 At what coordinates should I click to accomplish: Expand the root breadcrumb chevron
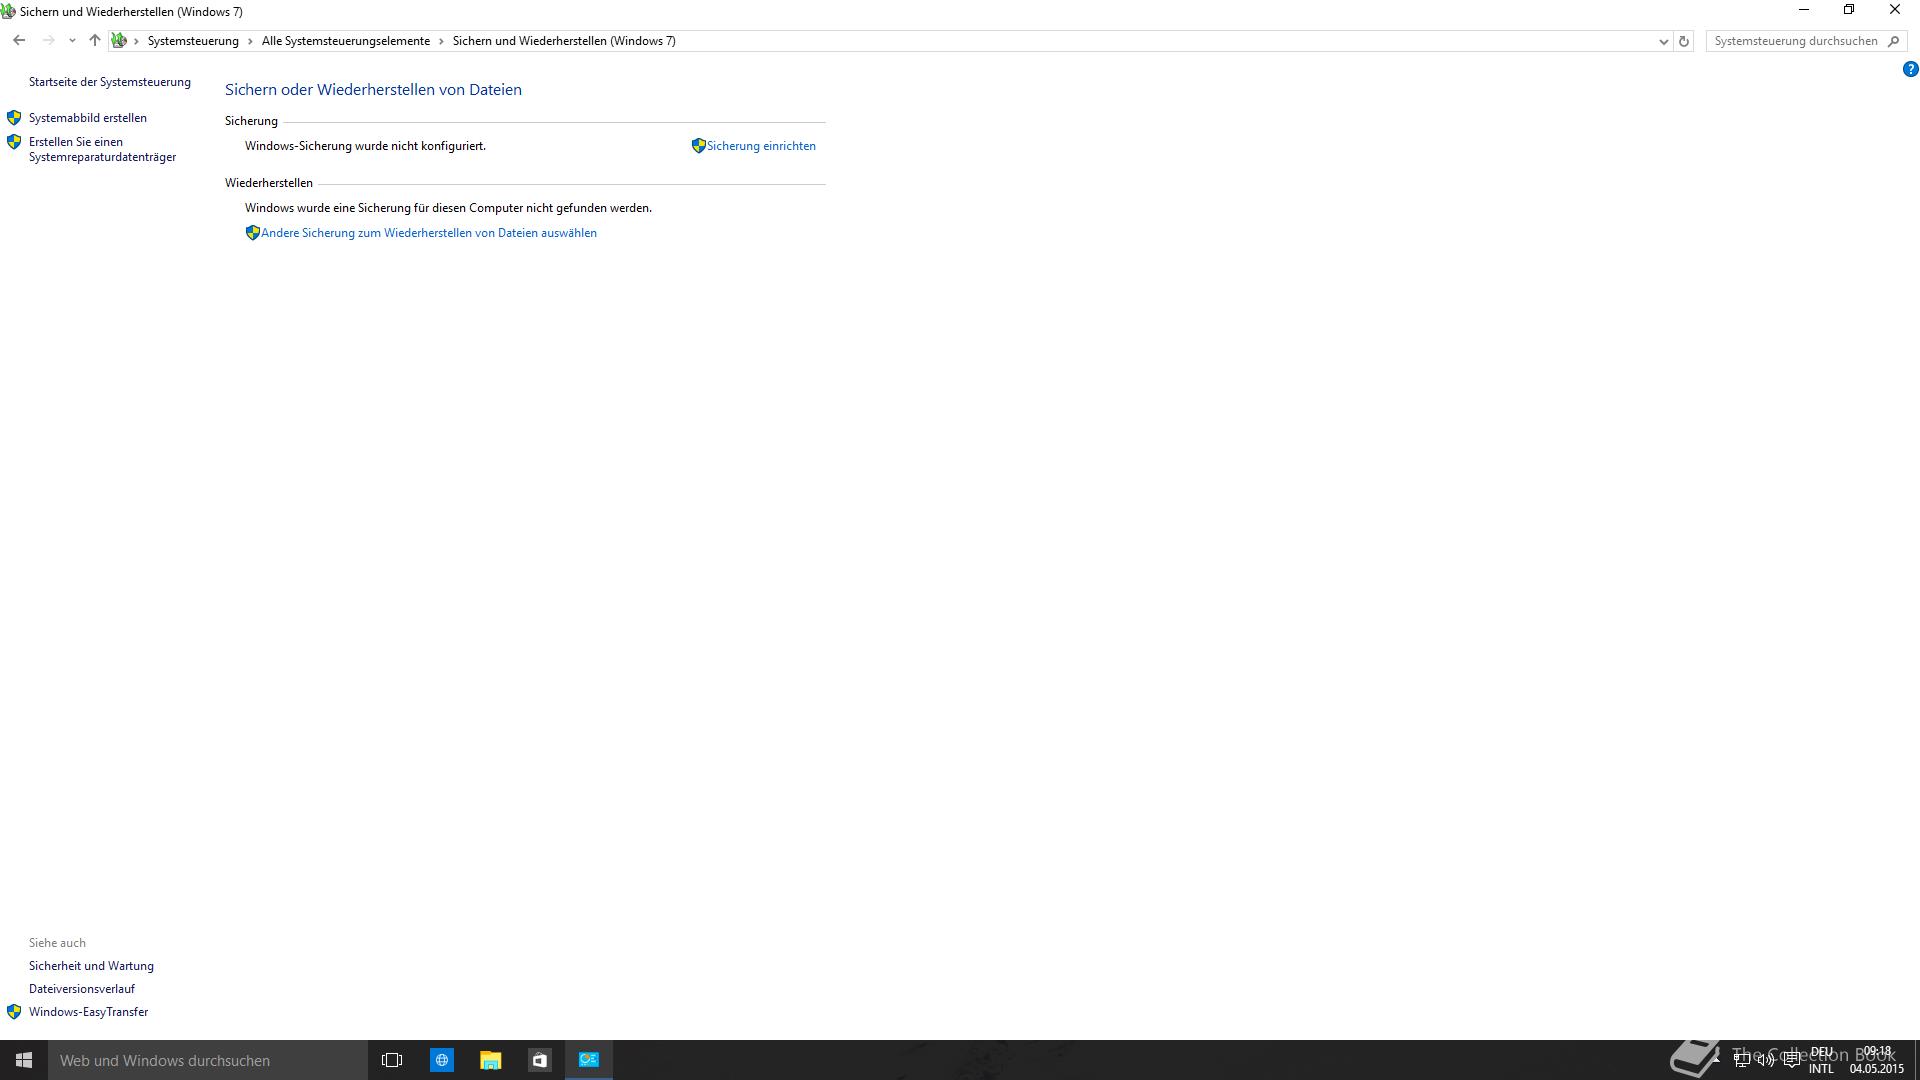point(136,41)
